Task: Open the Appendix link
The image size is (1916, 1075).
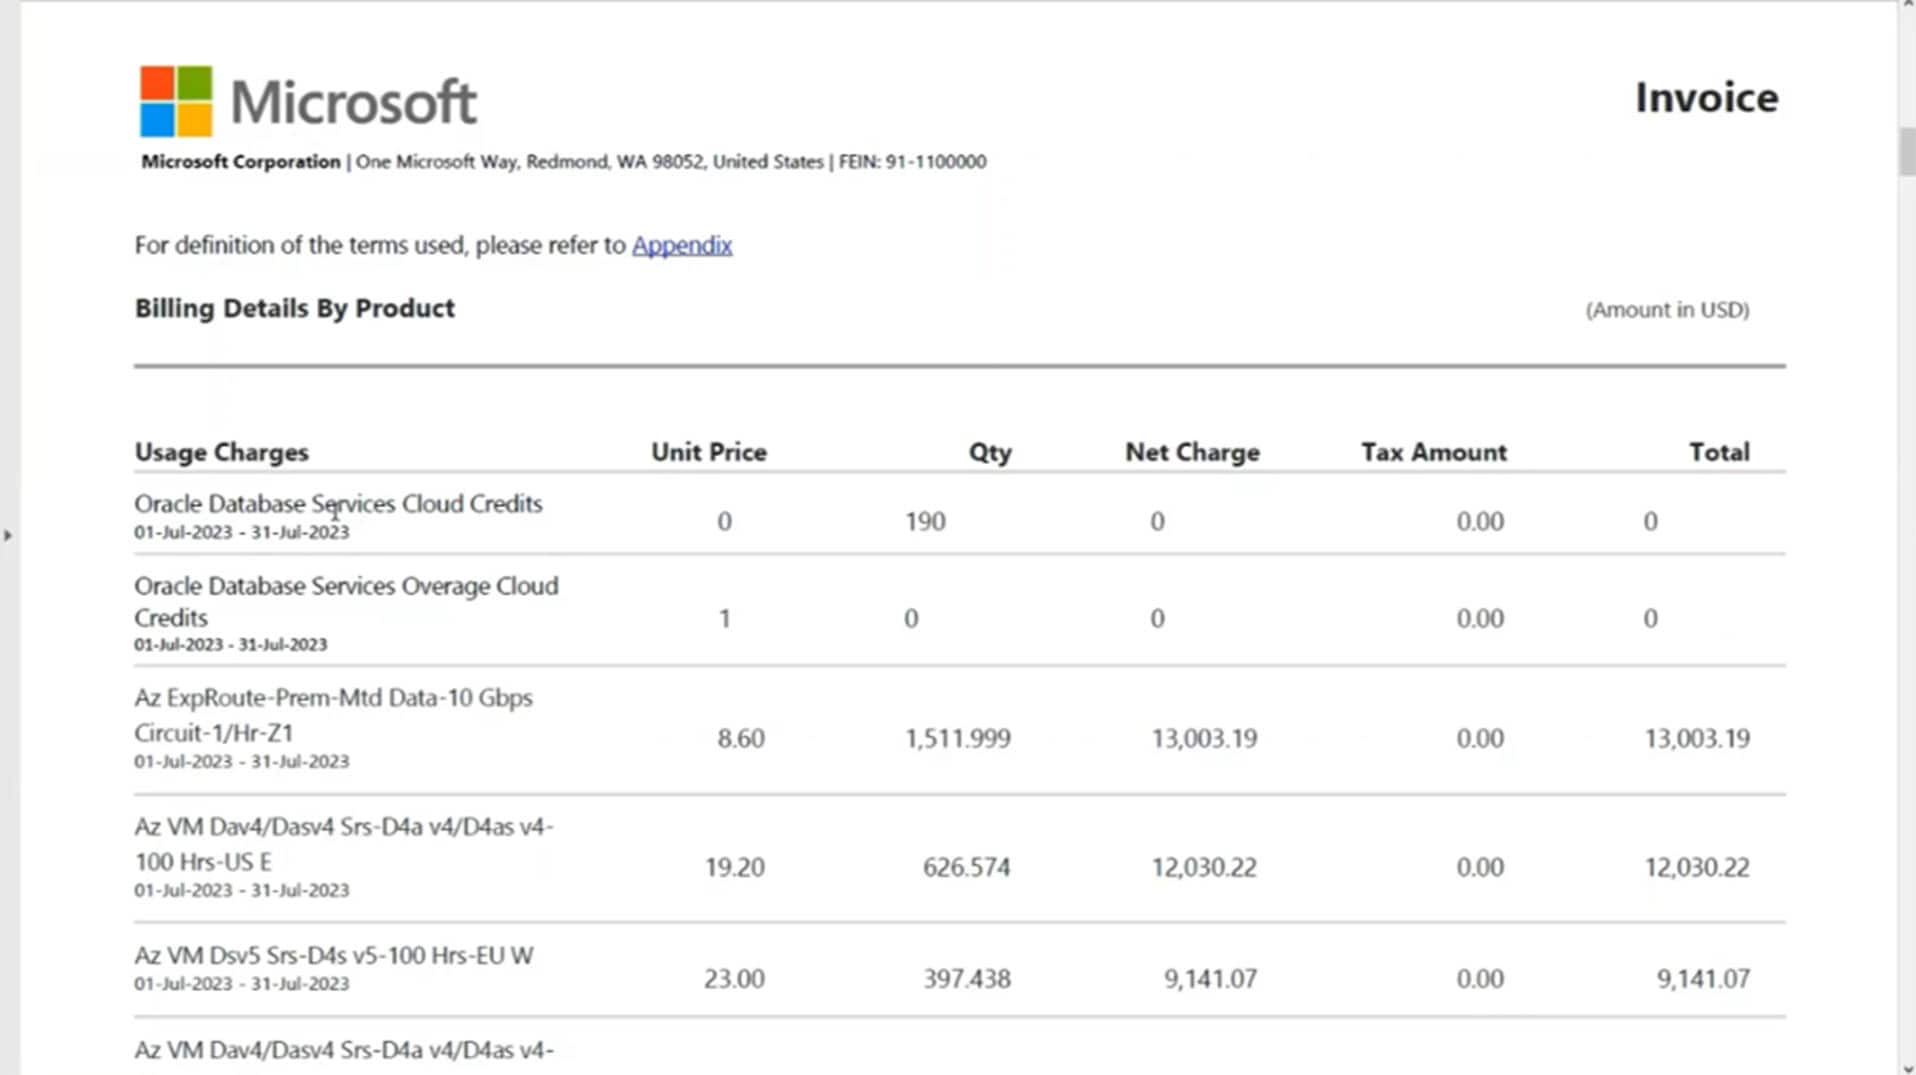Action: point(682,245)
